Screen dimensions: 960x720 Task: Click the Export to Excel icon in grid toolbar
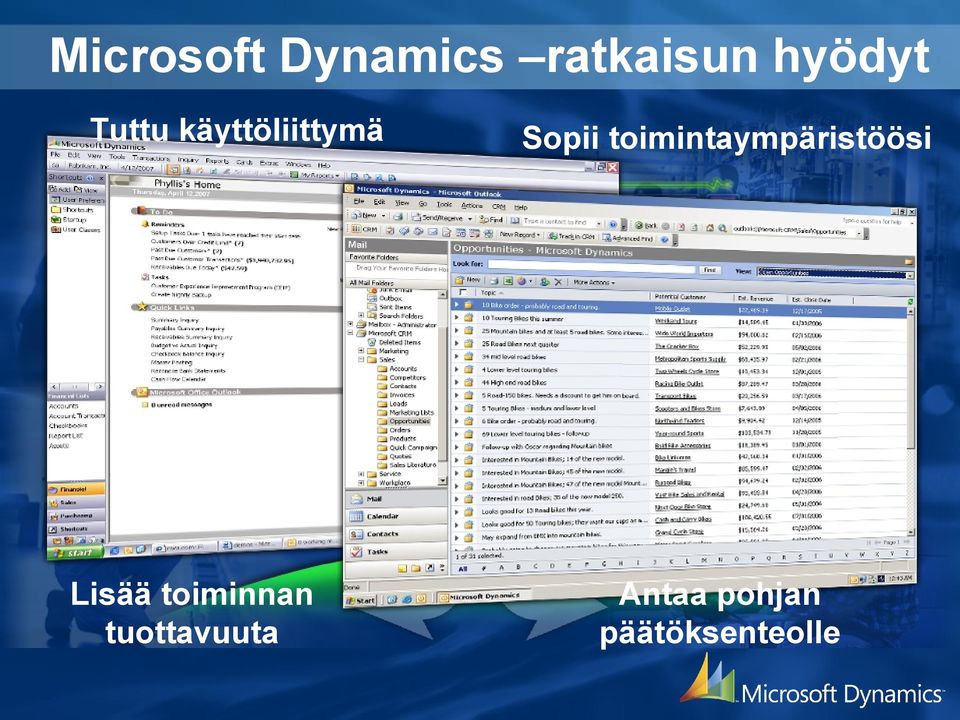click(x=508, y=281)
